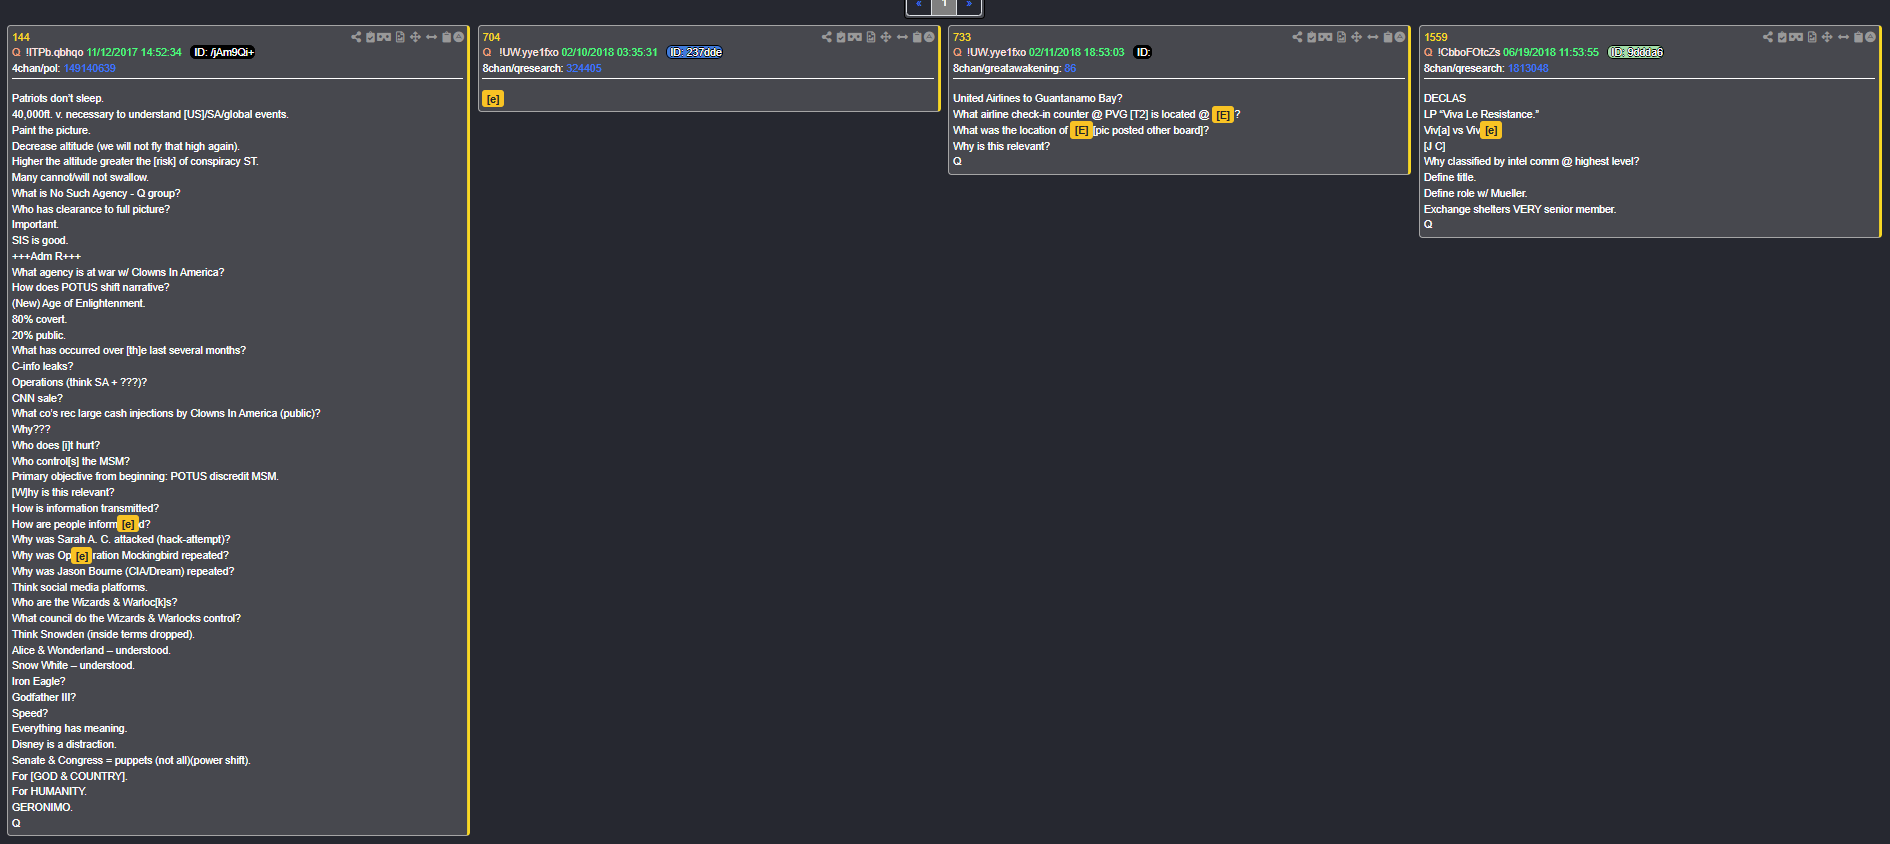Click the ID: 237dde badge

coord(695,52)
